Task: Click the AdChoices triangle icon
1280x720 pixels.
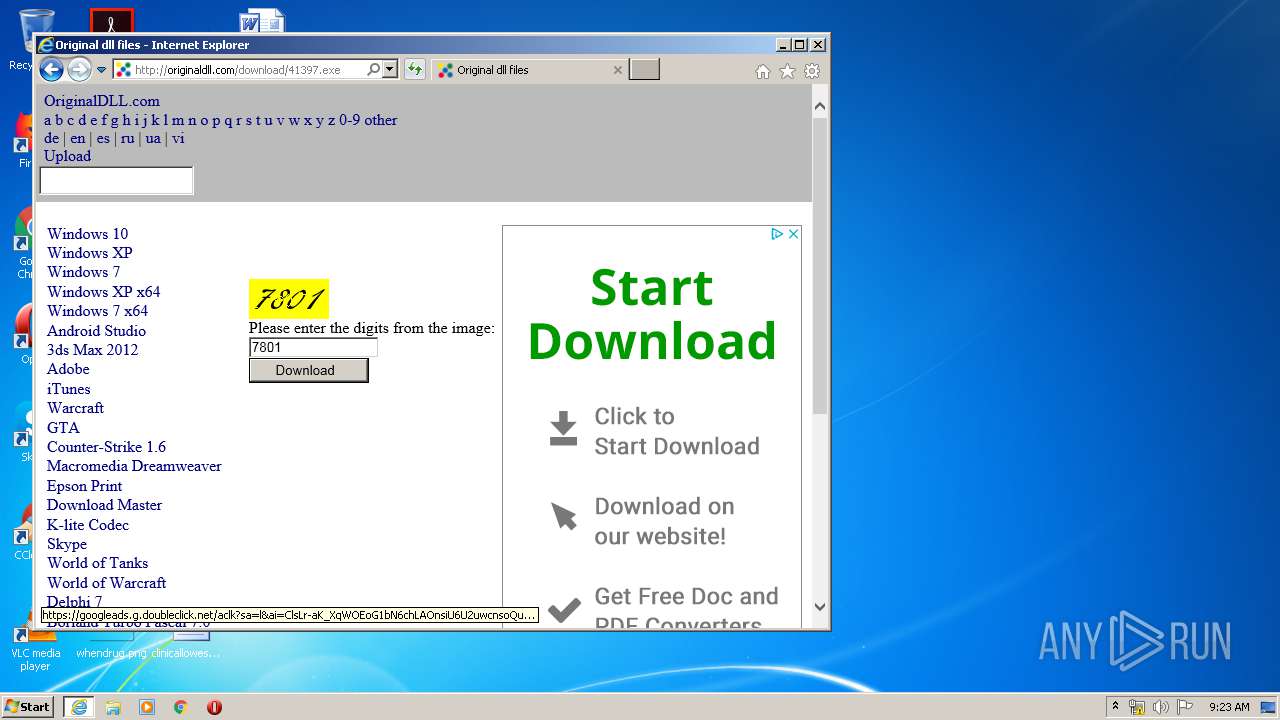Action: pos(777,234)
